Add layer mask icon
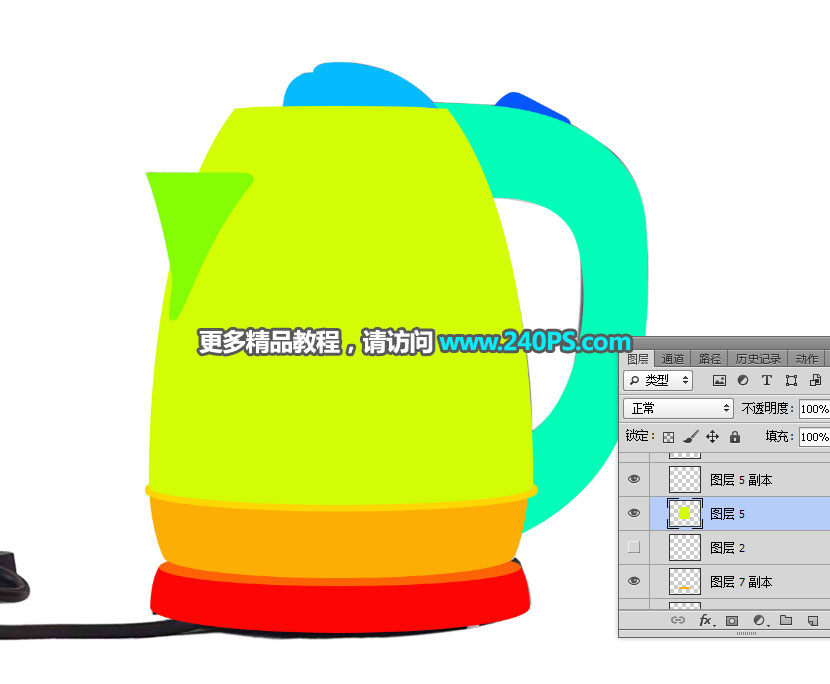 (x=732, y=620)
